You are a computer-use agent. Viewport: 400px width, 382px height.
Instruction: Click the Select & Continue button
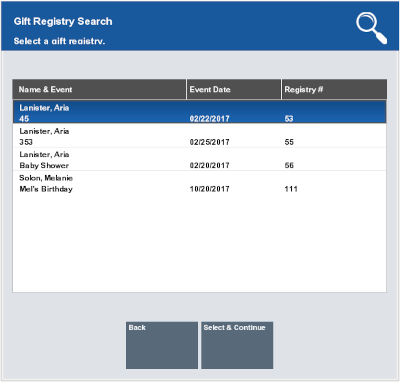click(237, 345)
